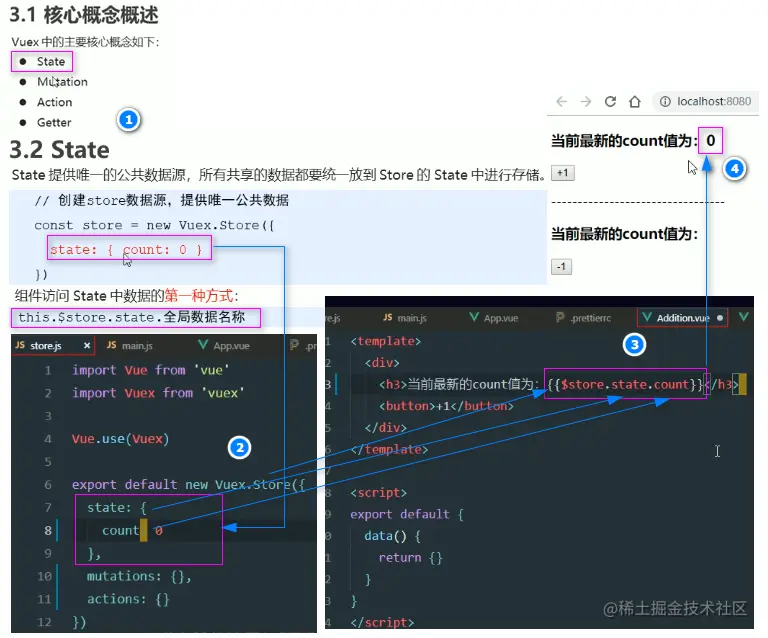
Task: Click the "return {}" line
Action: [x=410, y=558]
